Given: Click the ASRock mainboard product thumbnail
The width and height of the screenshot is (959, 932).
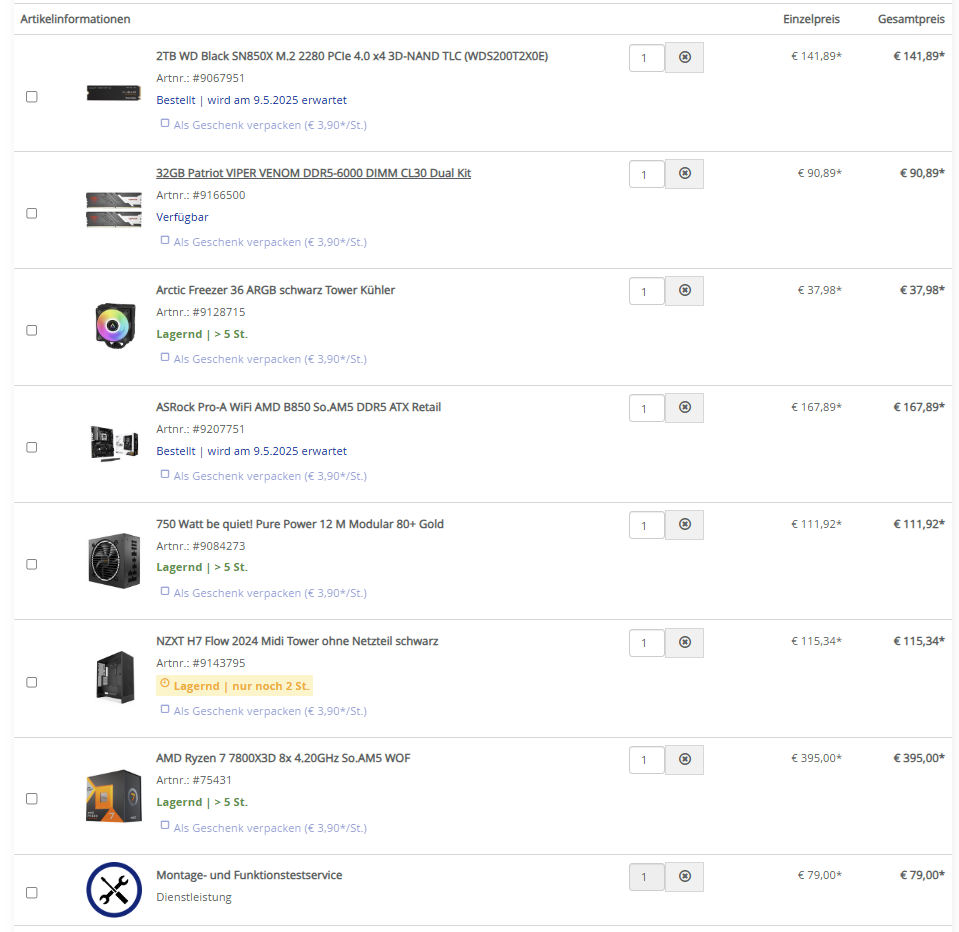Looking at the screenshot, I should [114, 443].
